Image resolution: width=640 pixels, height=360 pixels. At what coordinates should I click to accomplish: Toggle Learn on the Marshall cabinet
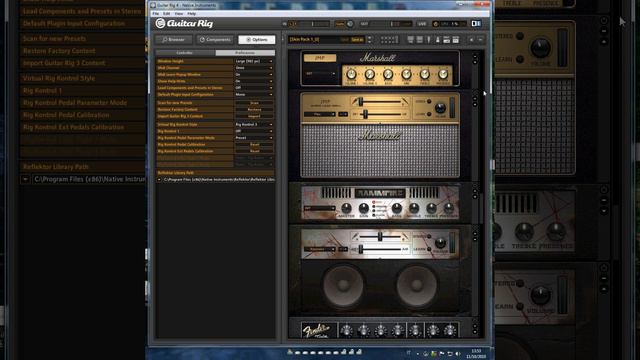coord(429,114)
